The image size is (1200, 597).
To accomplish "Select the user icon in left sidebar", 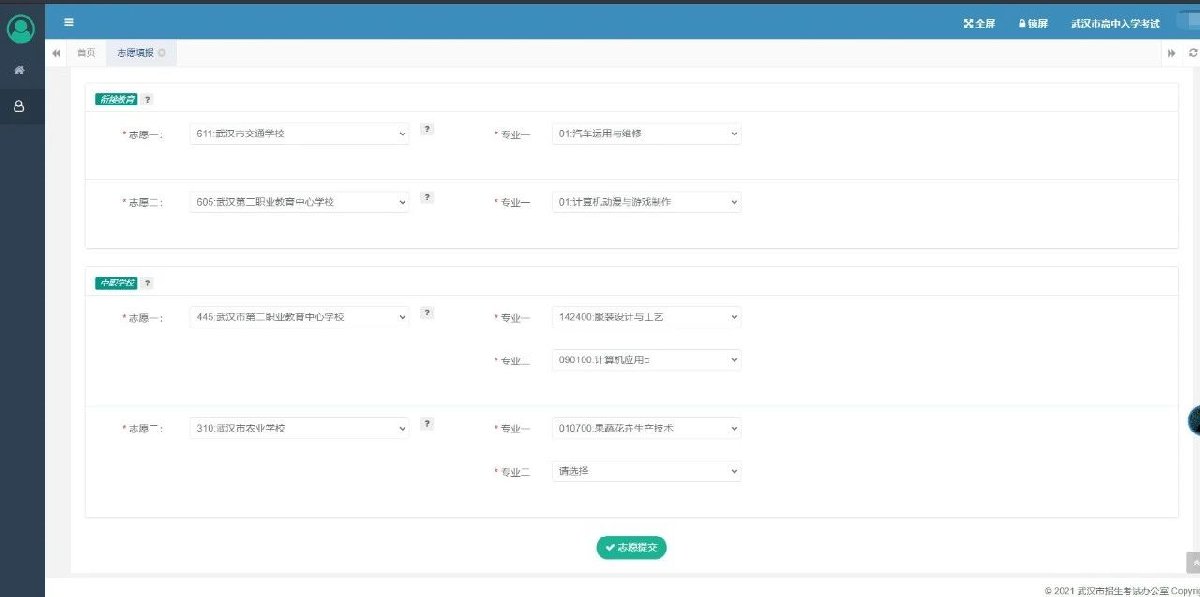I will click(19, 106).
